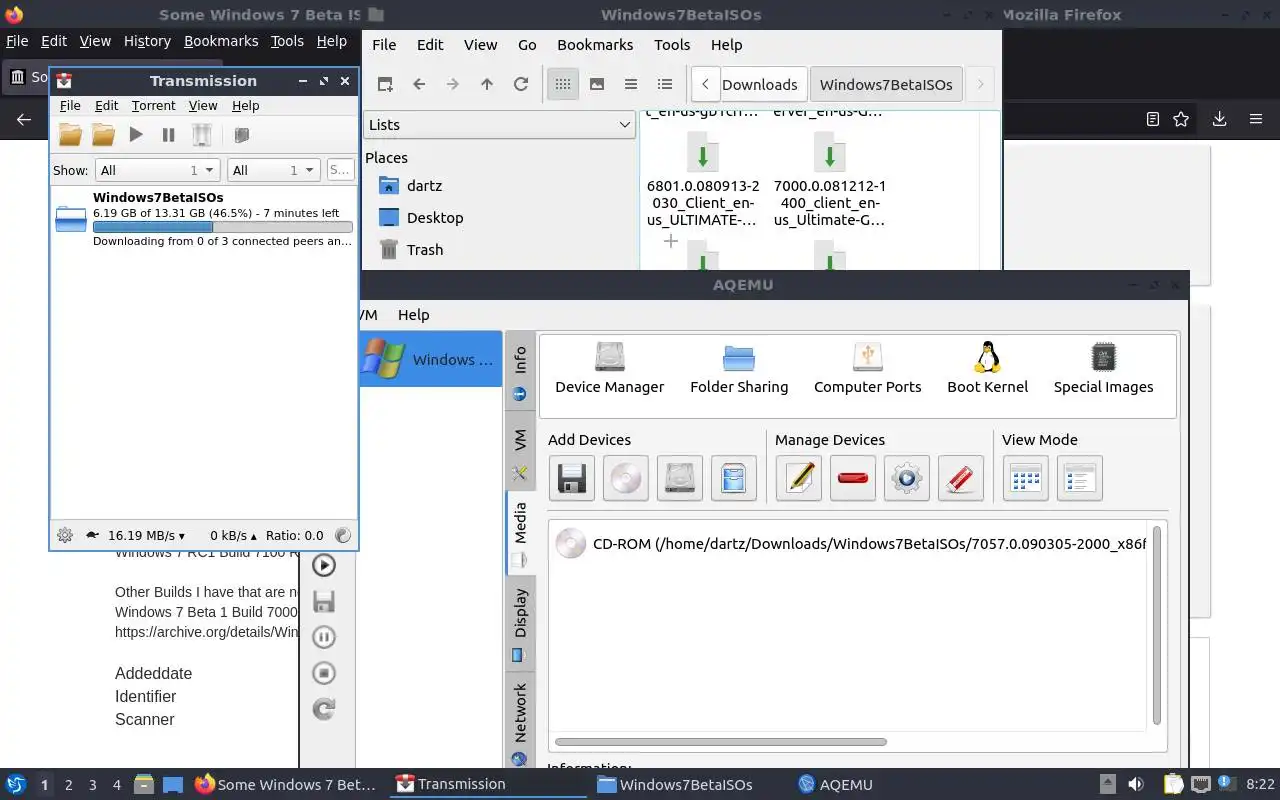The width and height of the screenshot is (1280, 800).
Task: Open Transmission's View menu
Action: 203,105
